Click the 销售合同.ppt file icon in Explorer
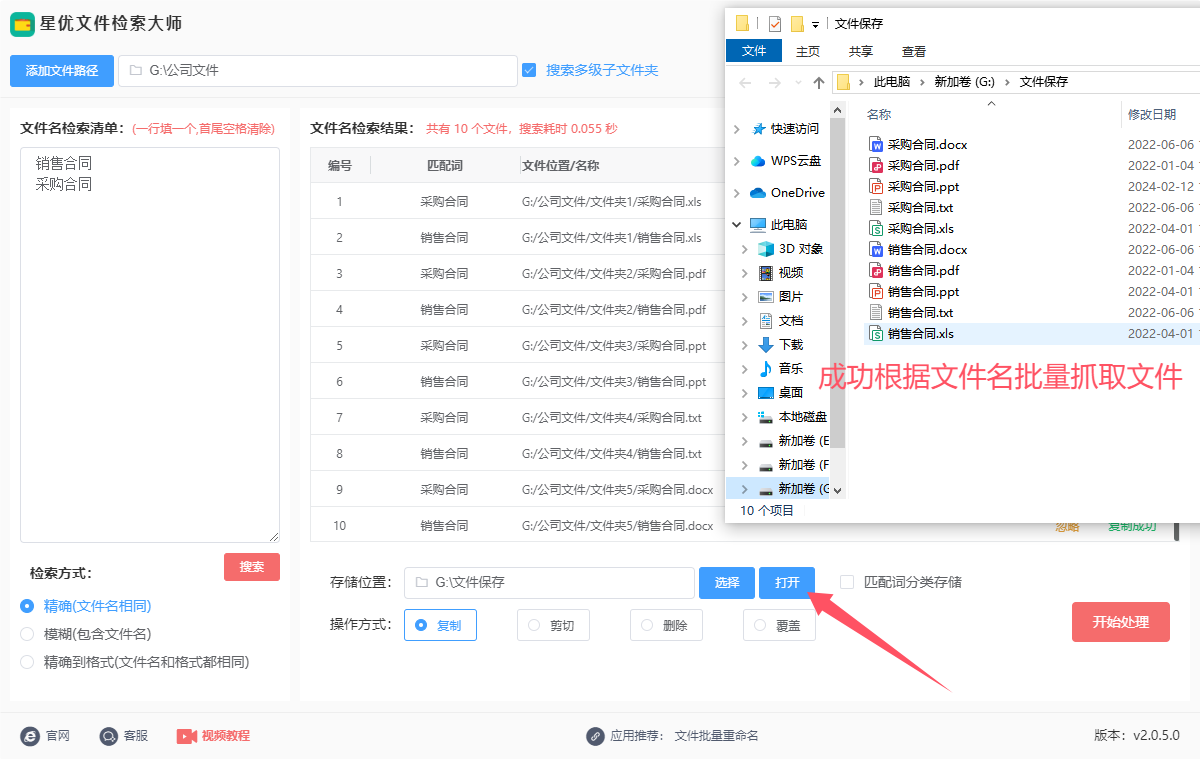Screen dimensions: 1200x760 [877, 292]
